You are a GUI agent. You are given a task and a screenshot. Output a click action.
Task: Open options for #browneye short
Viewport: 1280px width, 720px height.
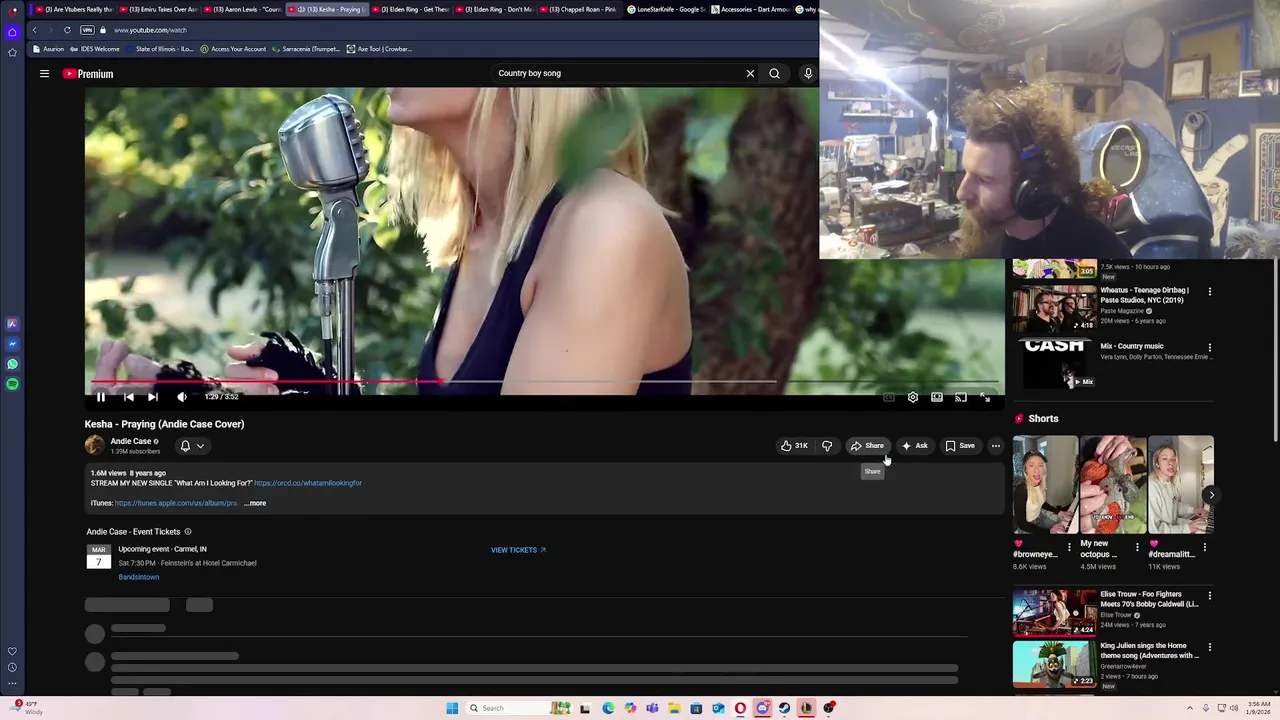(x=1069, y=547)
